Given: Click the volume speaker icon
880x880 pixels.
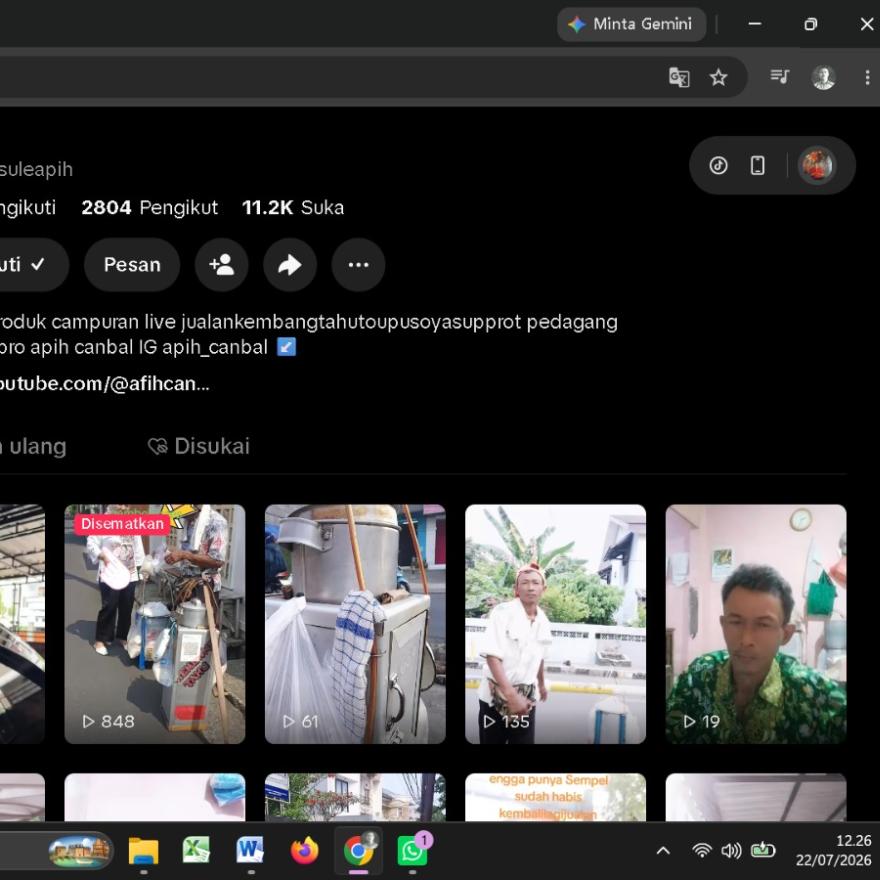Looking at the screenshot, I should 731,851.
